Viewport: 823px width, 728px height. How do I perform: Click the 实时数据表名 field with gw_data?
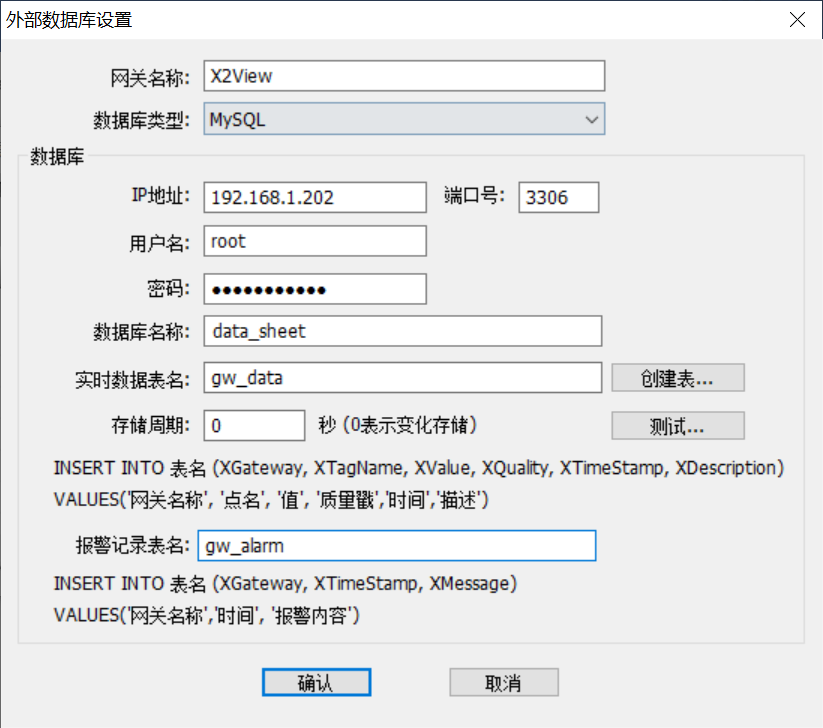pos(403,377)
